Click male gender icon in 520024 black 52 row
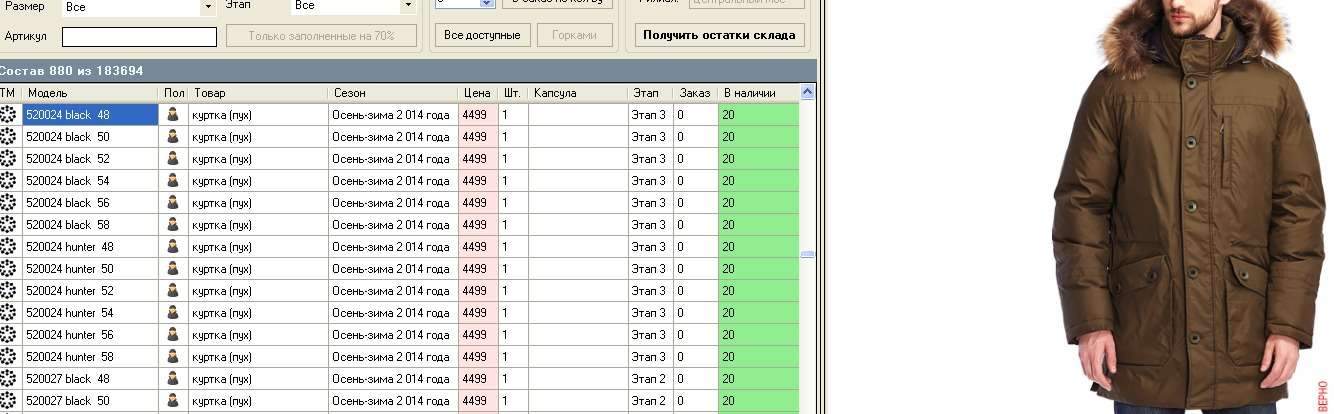This screenshot has width=1334, height=414. pyautogui.click(x=173, y=159)
